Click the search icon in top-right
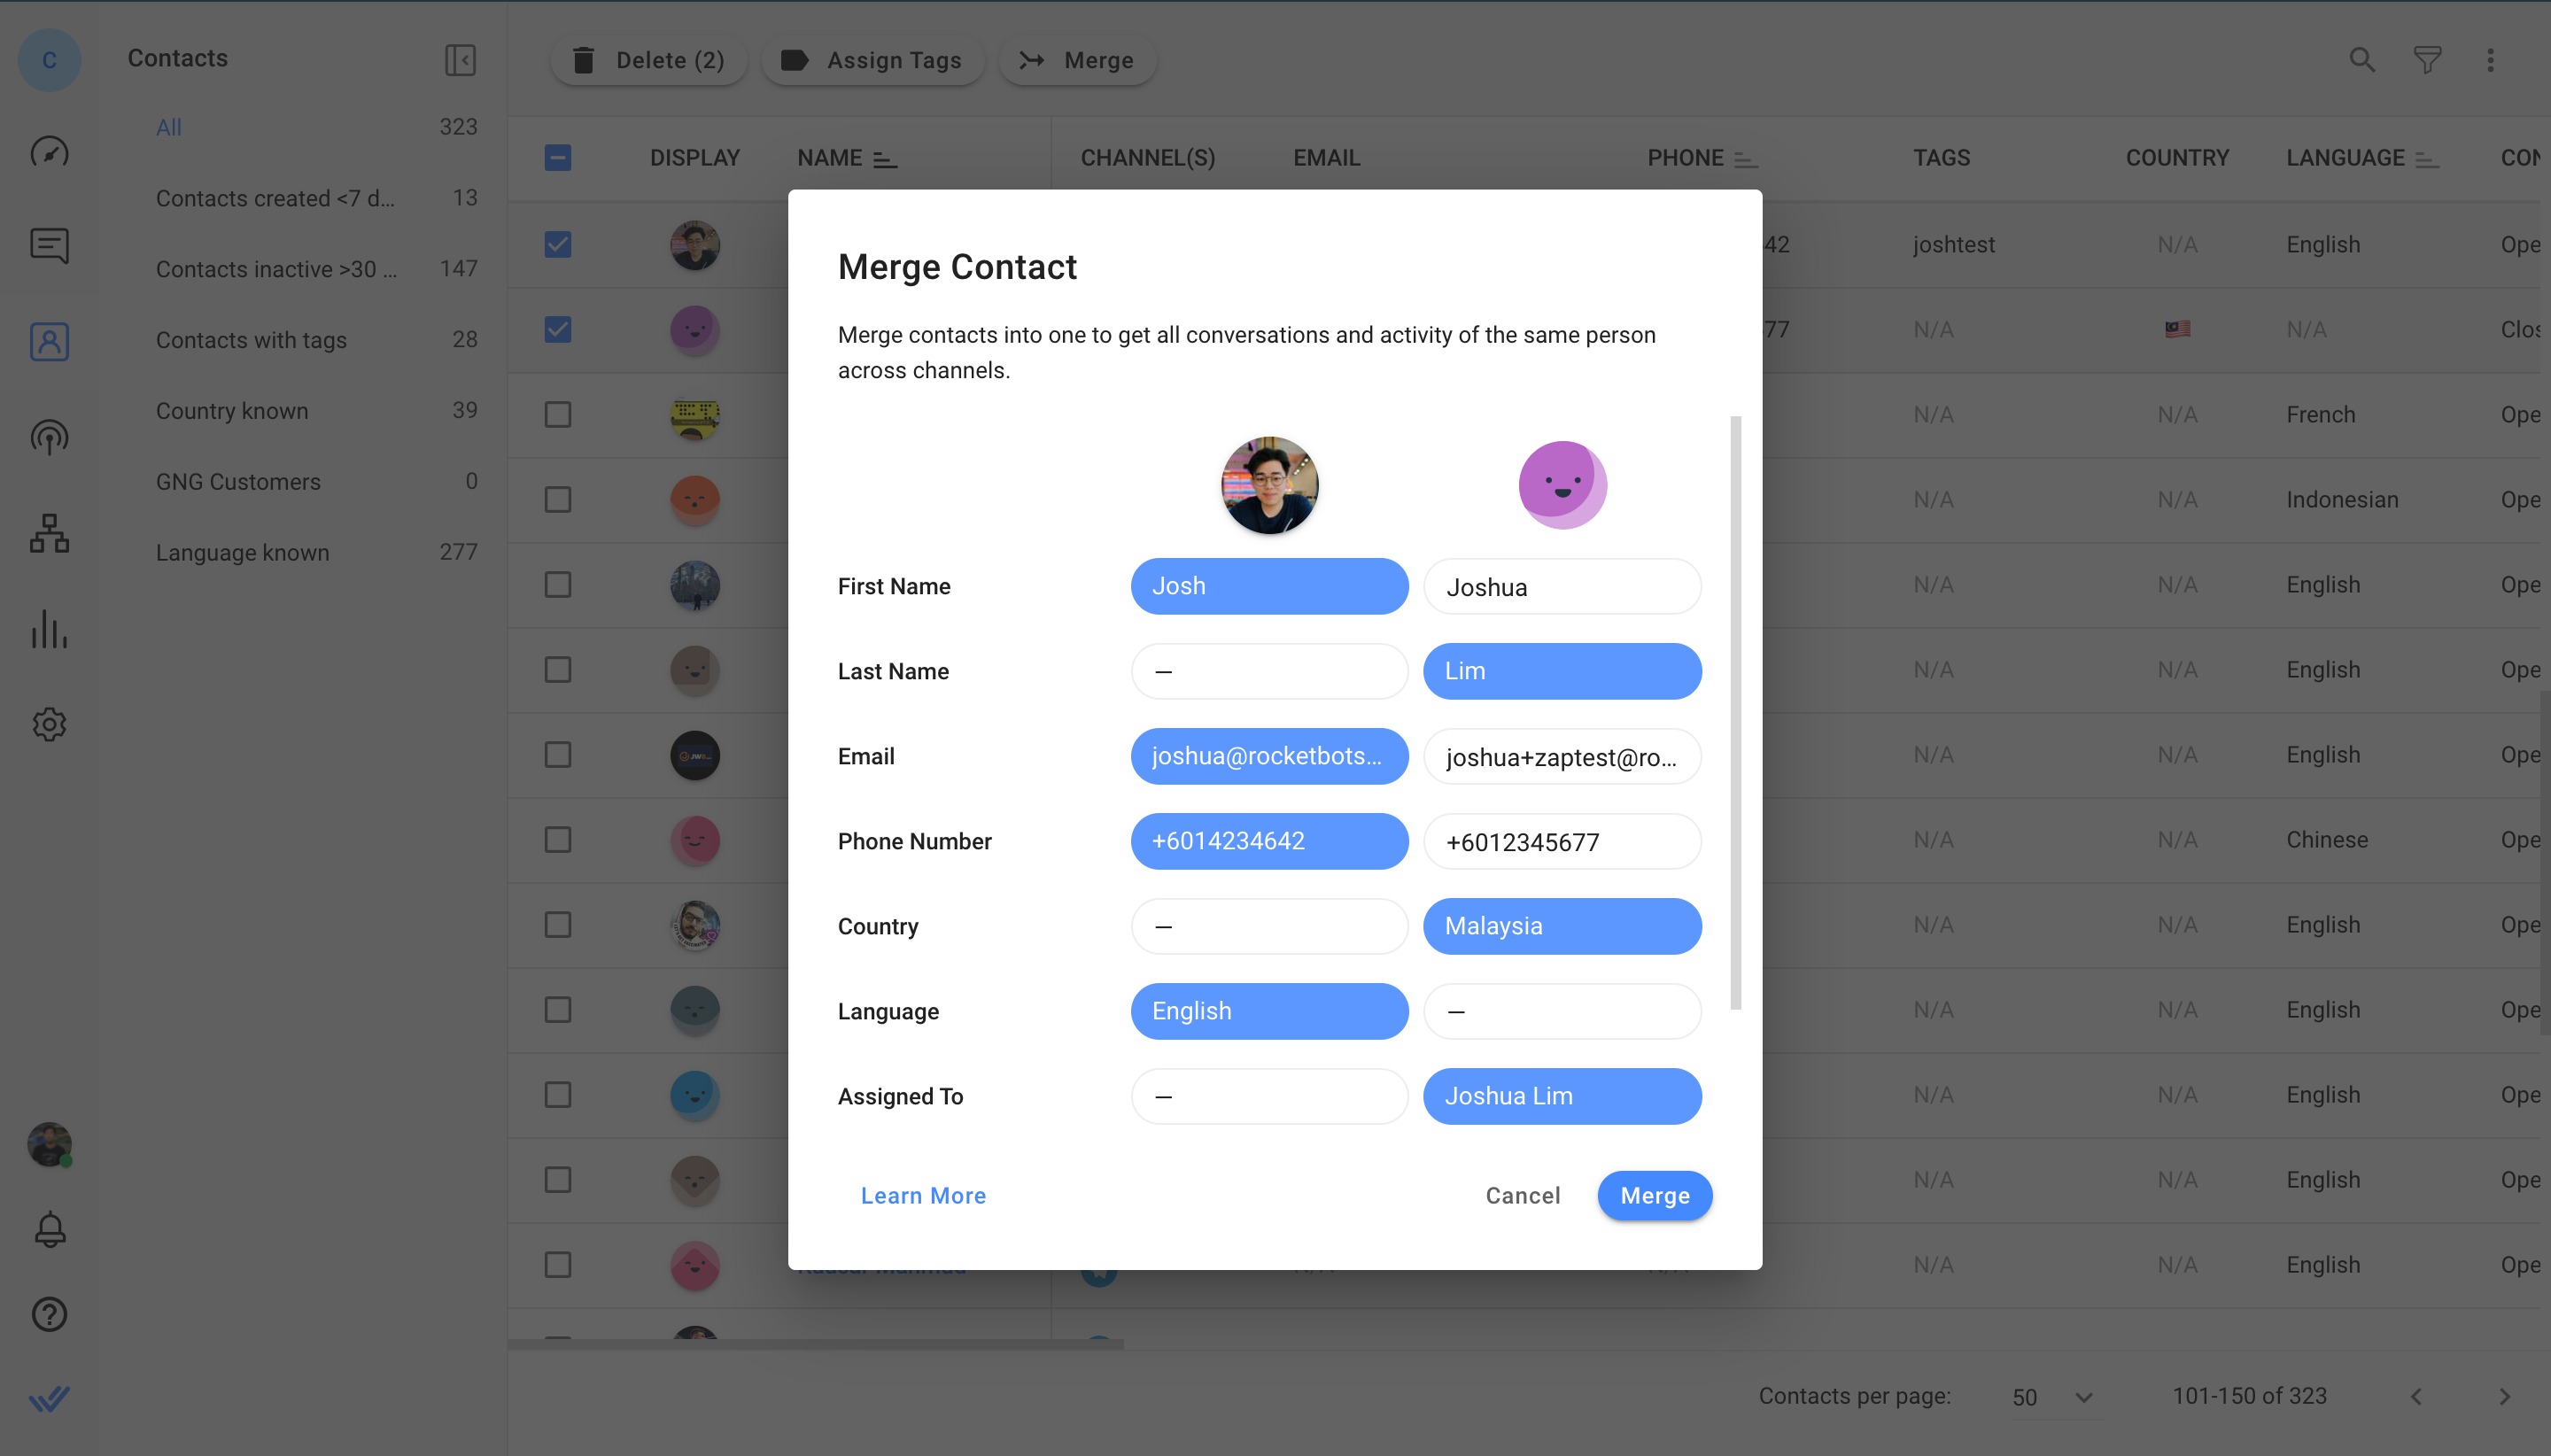The width and height of the screenshot is (2551, 1456). (2361, 59)
